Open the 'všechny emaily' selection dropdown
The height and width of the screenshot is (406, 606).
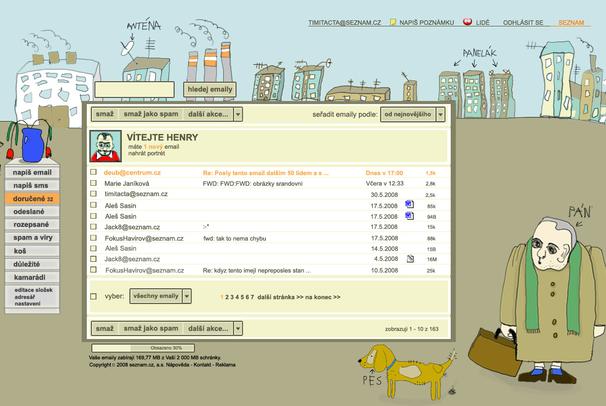(185, 296)
